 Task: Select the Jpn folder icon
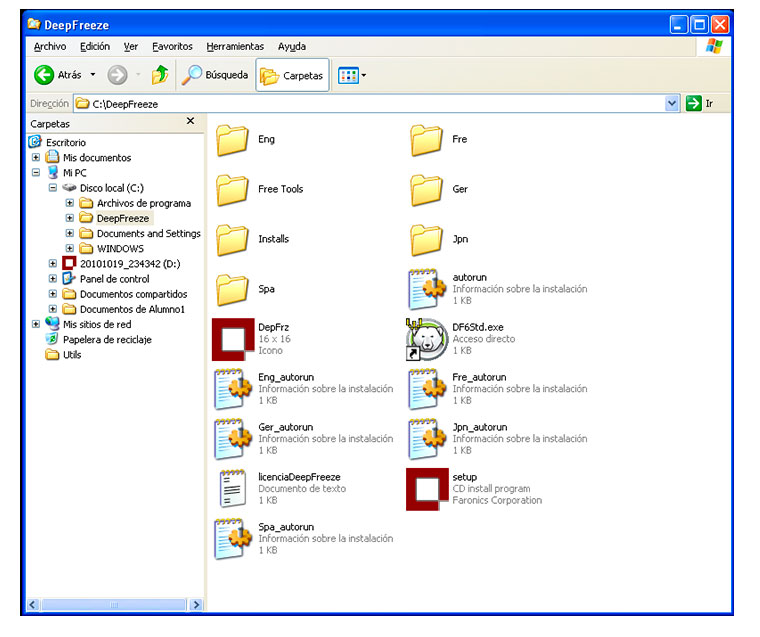[x=426, y=240]
